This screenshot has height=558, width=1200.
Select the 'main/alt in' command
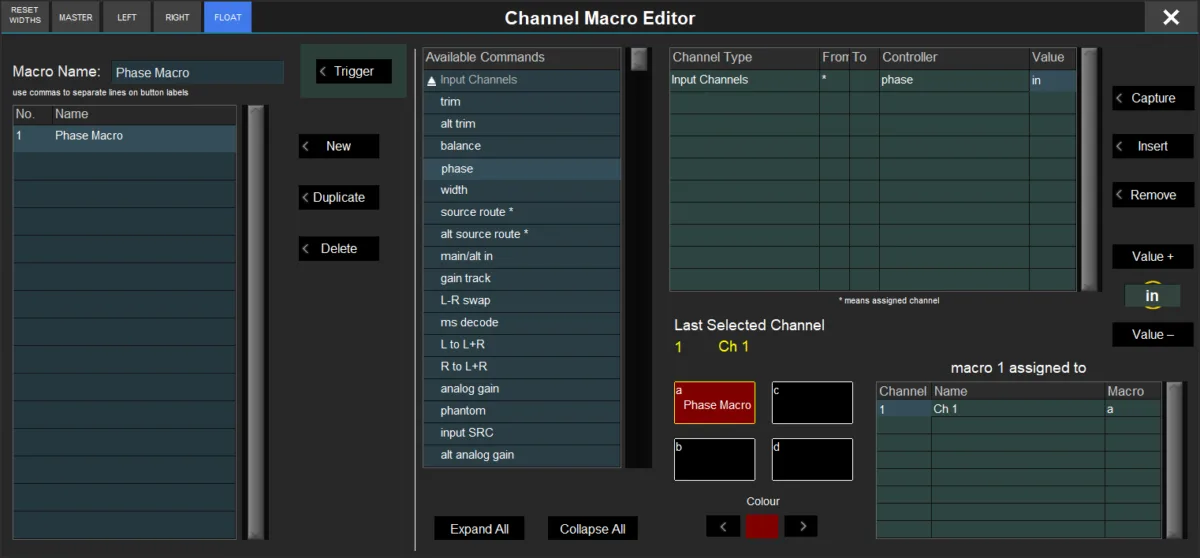click(521, 256)
